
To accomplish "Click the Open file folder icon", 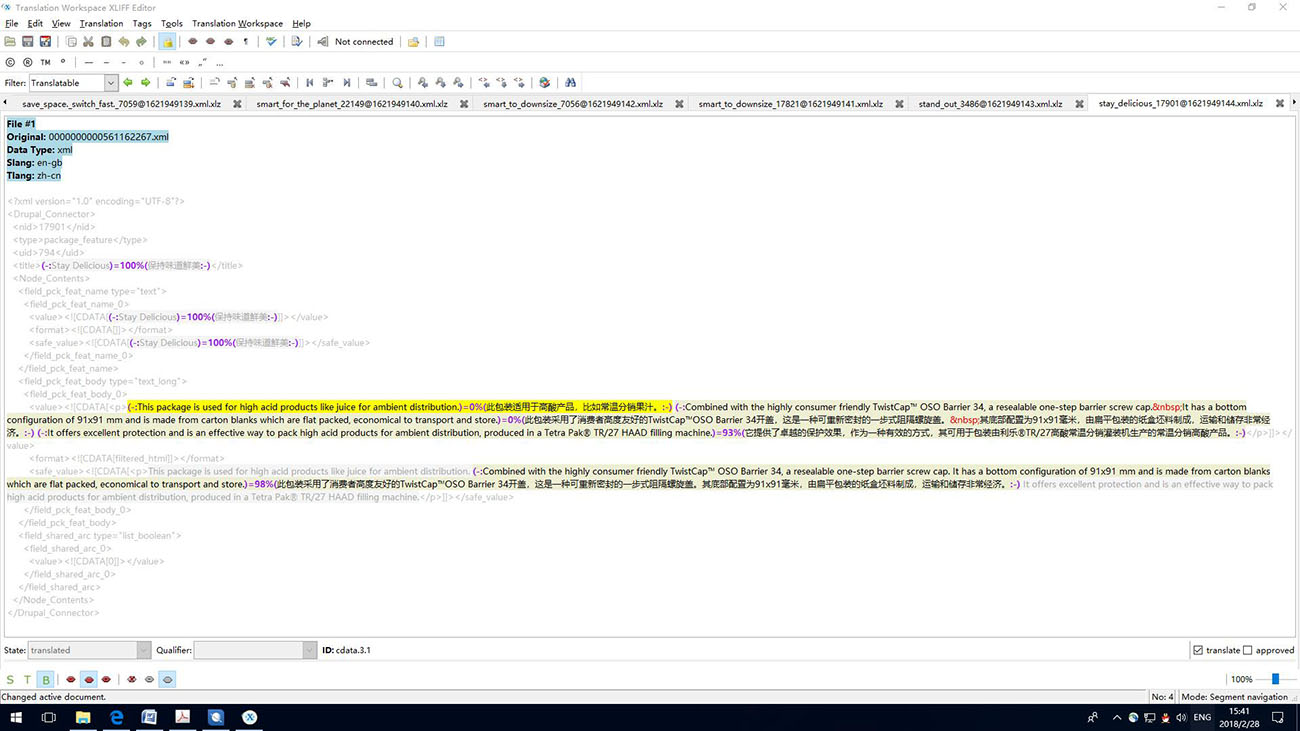I will pos(10,42).
